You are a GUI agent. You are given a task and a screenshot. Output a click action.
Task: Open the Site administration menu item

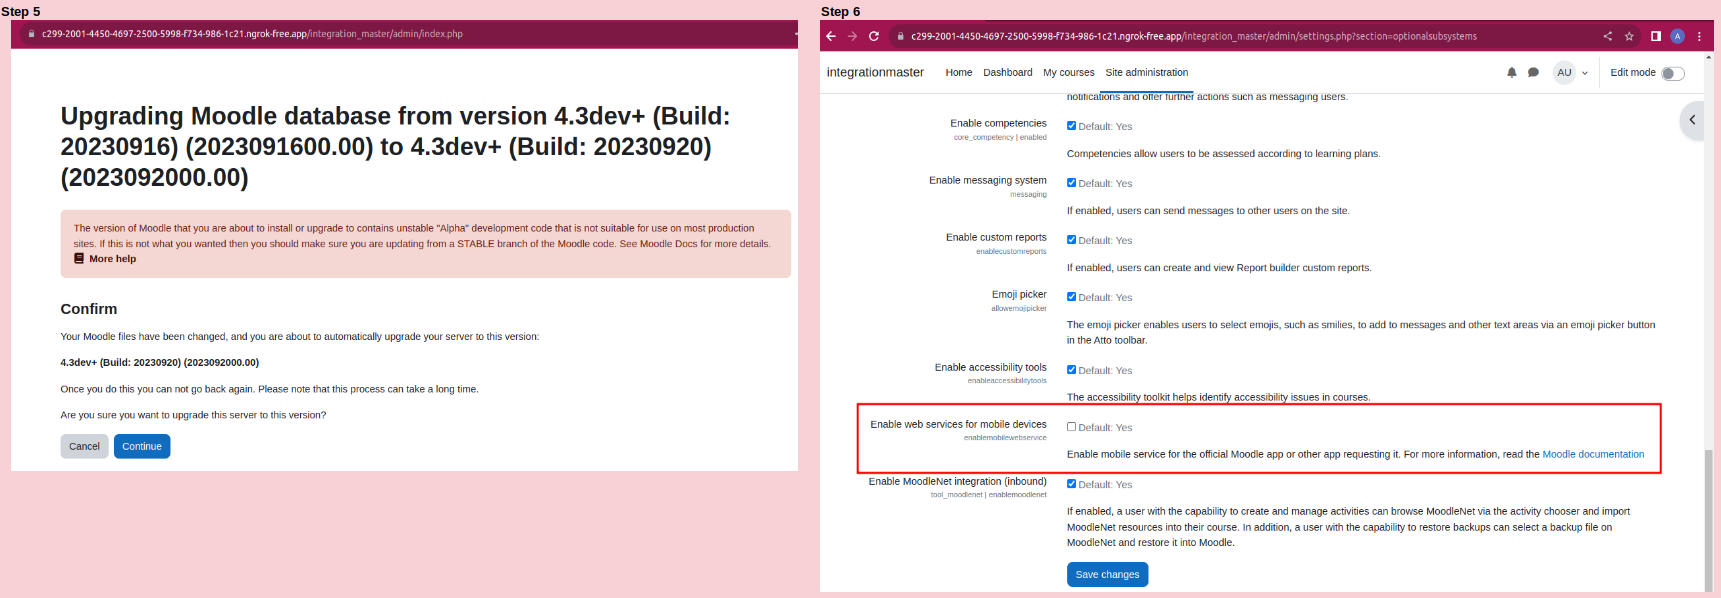click(x=1146, y=72)
